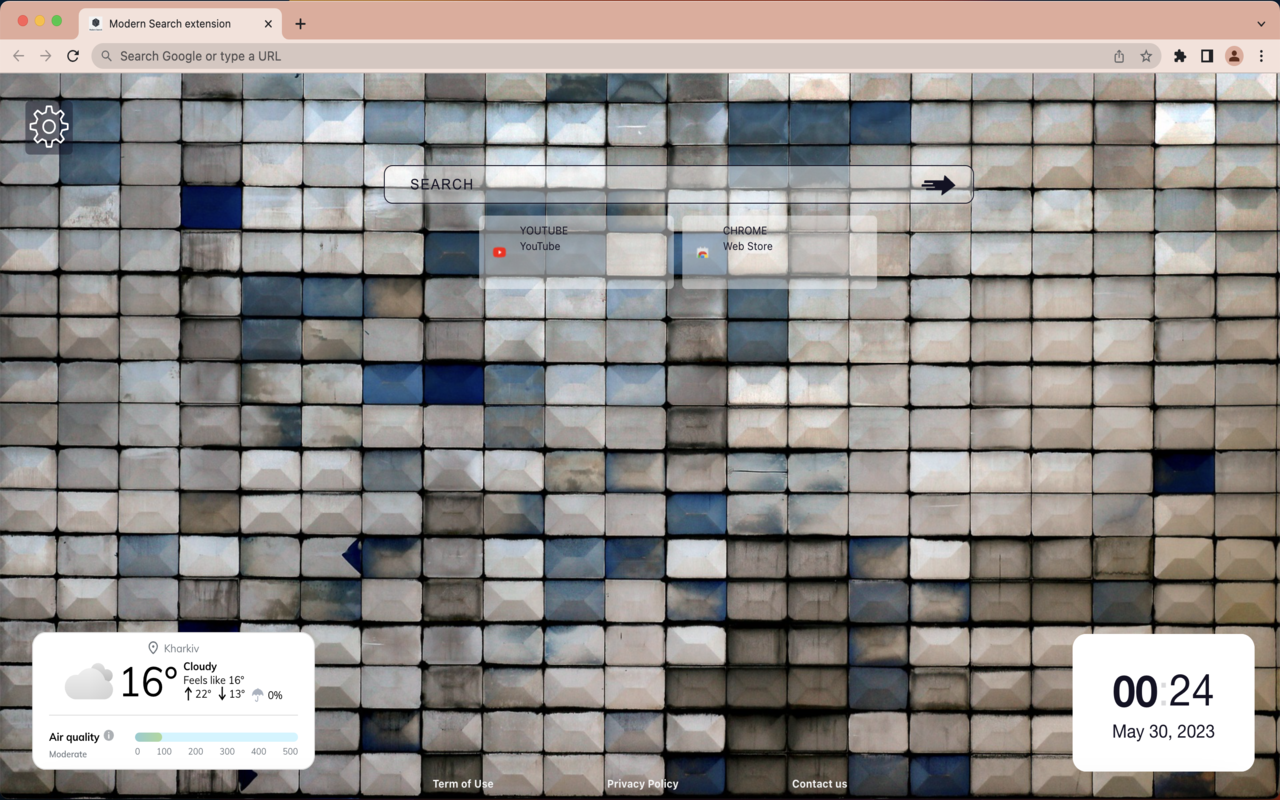The height and width of the screenshot is (800, 1280).
Task: Click the 16° temperature reading
Action: [x=149, y=683]
